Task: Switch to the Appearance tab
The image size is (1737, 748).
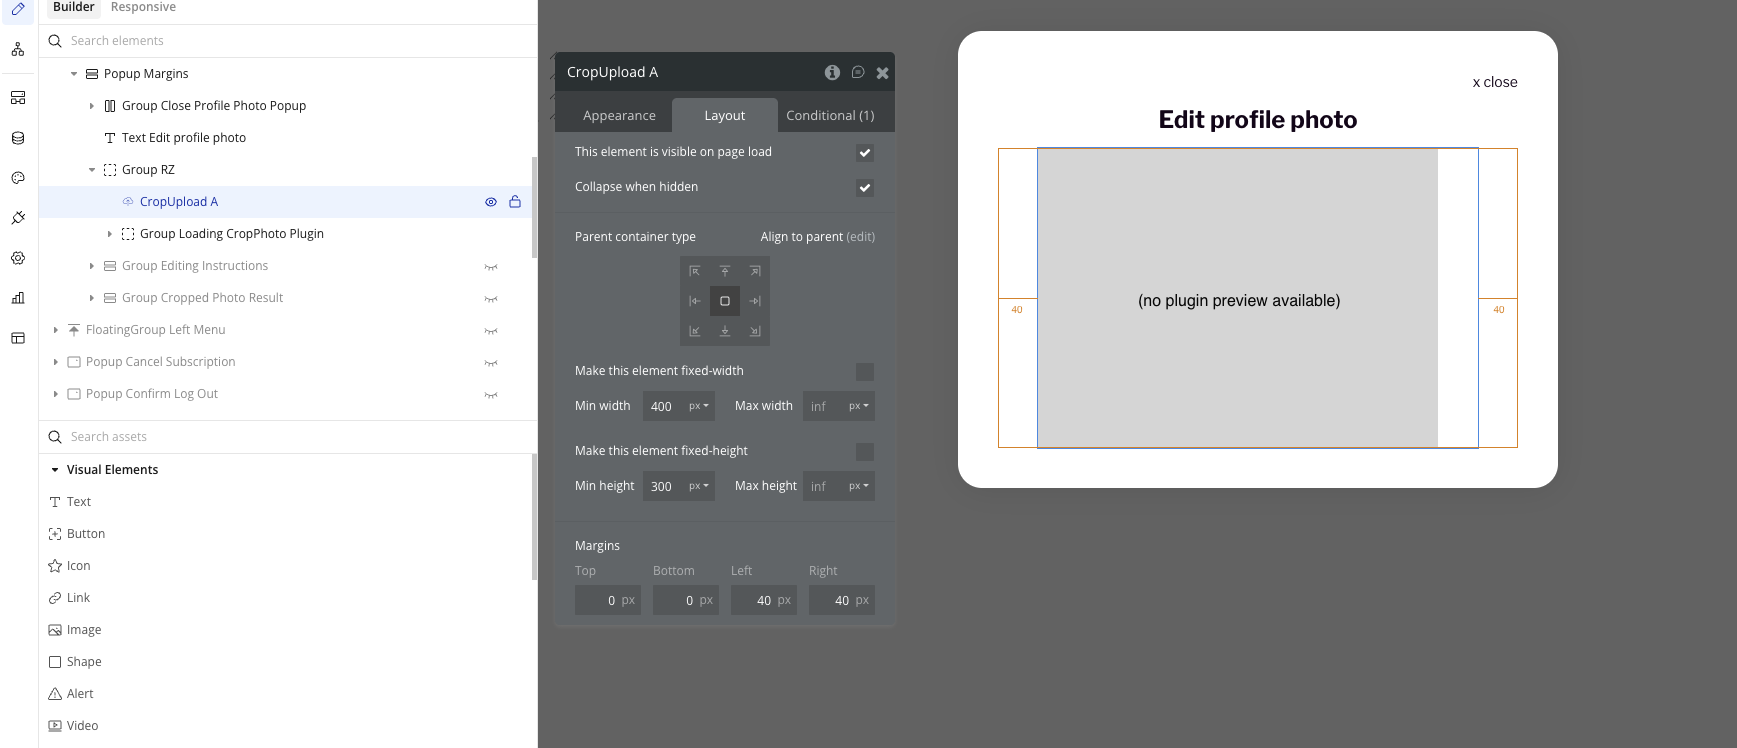Action: click(x=619, y=116)
